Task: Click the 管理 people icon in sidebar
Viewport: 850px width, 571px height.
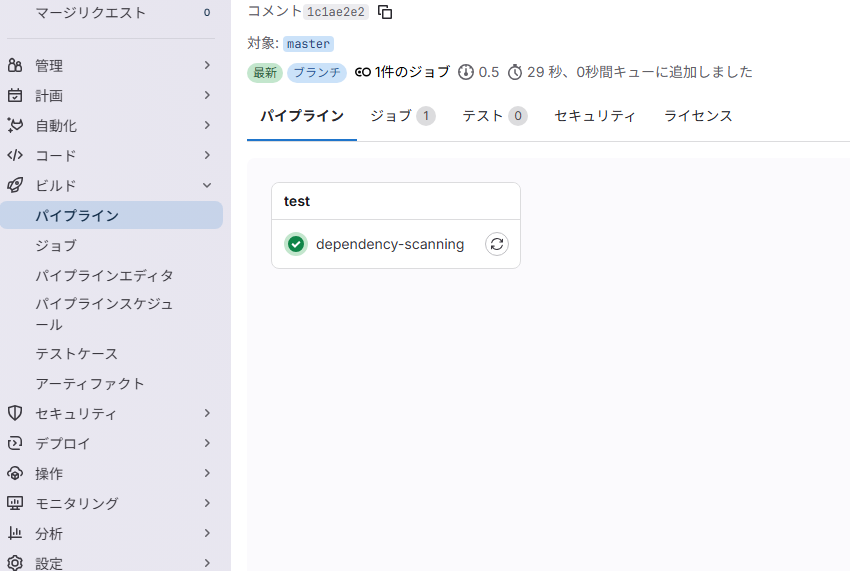Action: 15,66
